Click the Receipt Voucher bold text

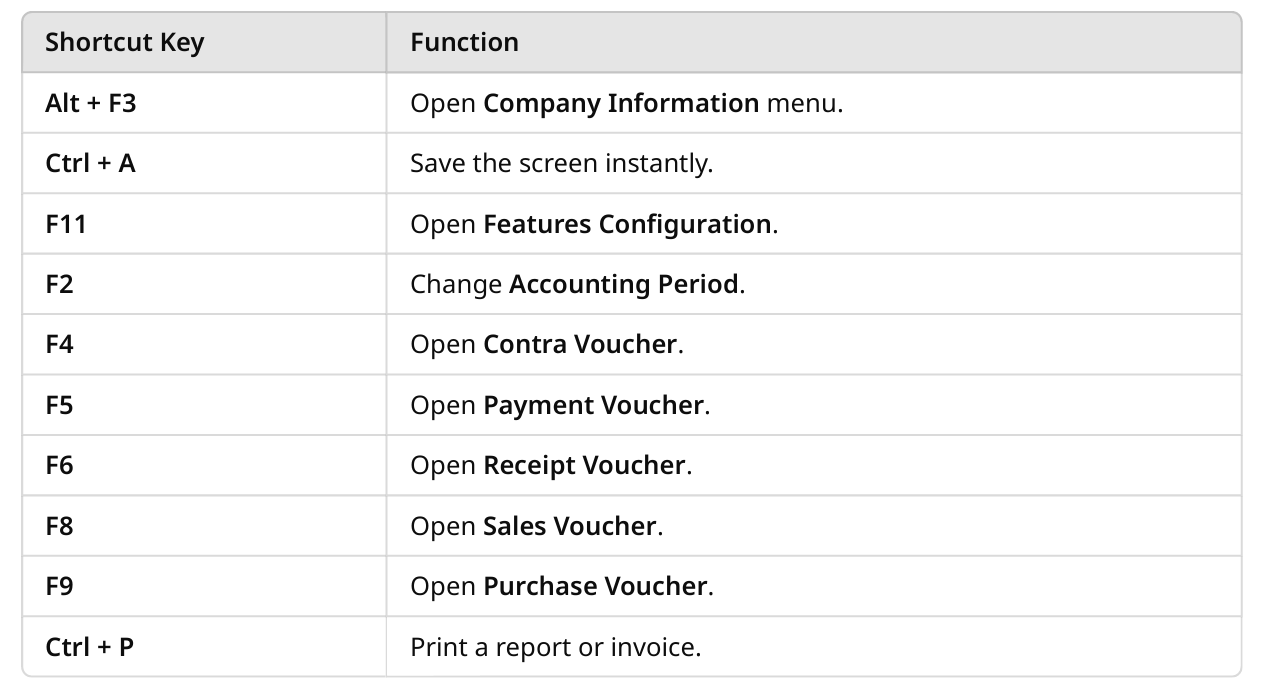(x=584, y=465)
